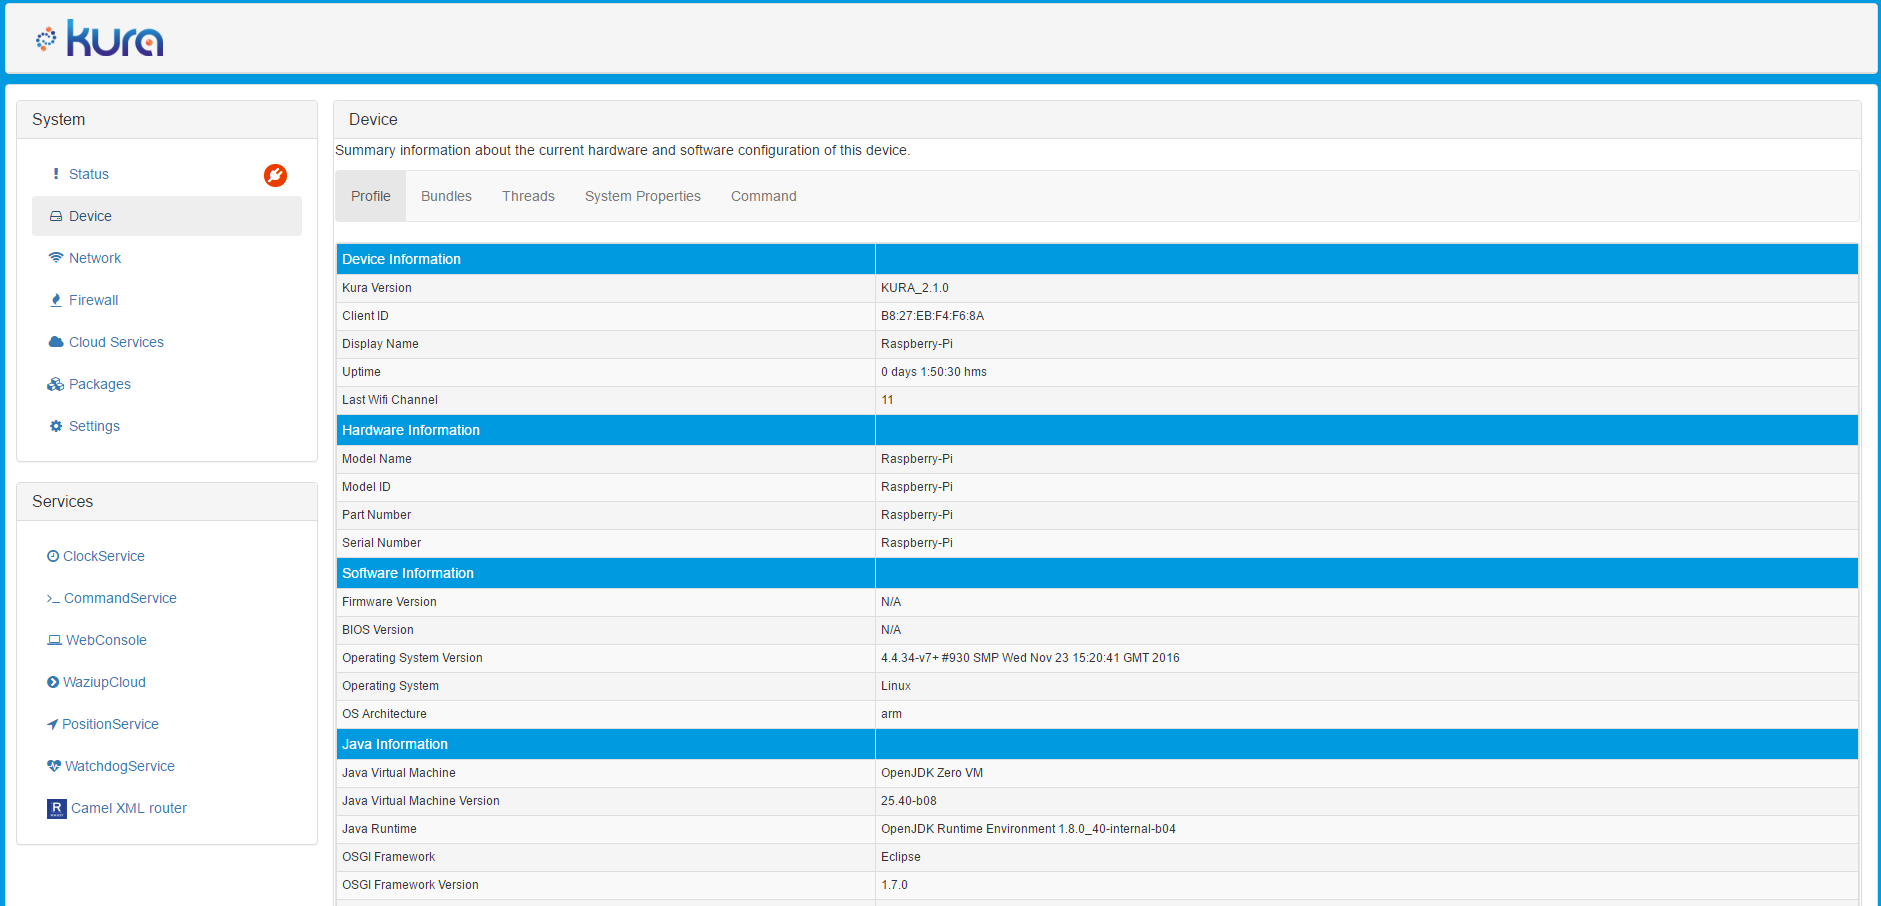1881x906 pixels.
Task: Open ClockService configuration
Action: 104,556
